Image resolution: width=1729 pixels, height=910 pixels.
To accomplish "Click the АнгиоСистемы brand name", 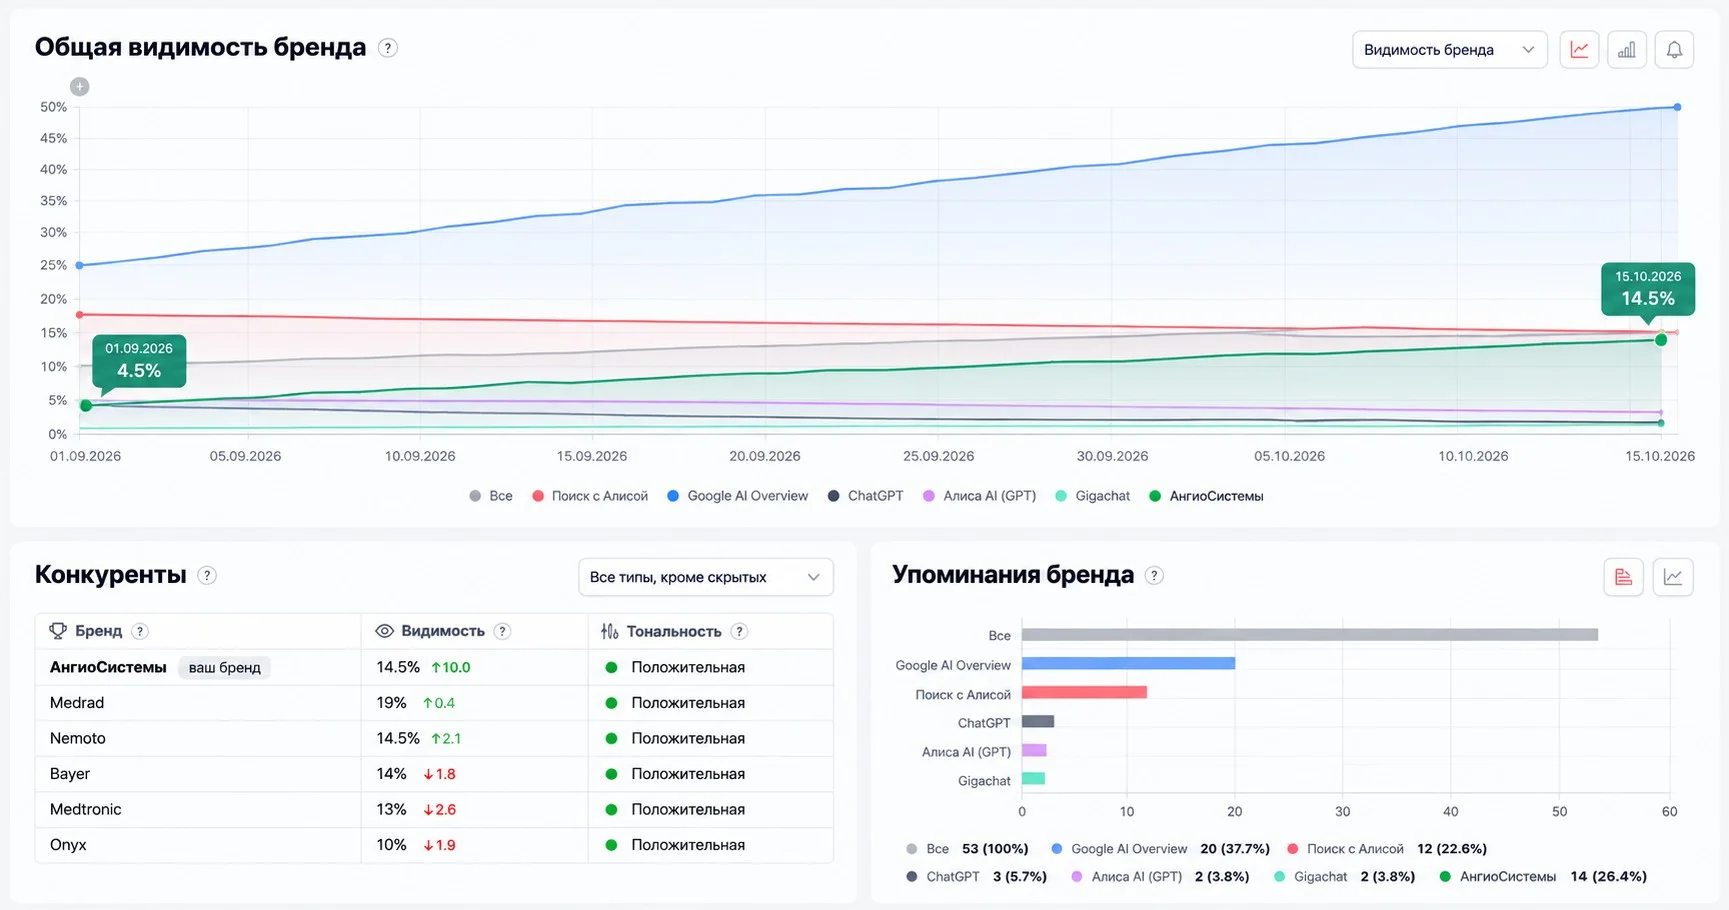I will point(108,667).
